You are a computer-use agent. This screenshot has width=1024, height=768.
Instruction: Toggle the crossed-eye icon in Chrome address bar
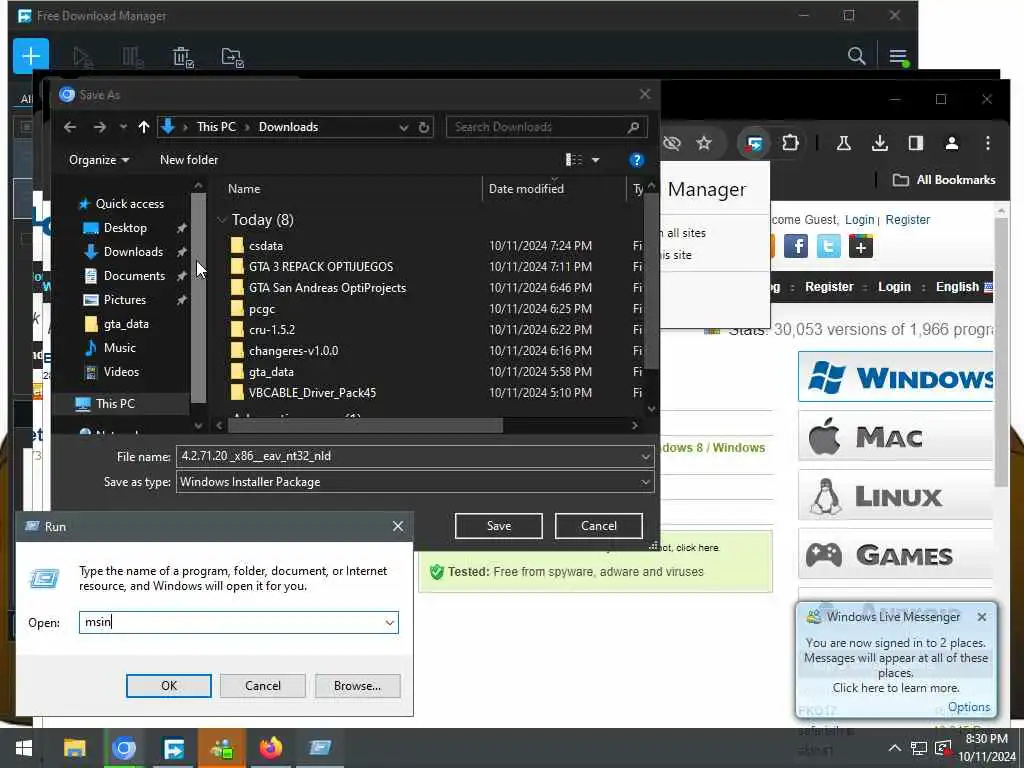tap(671, 143)
